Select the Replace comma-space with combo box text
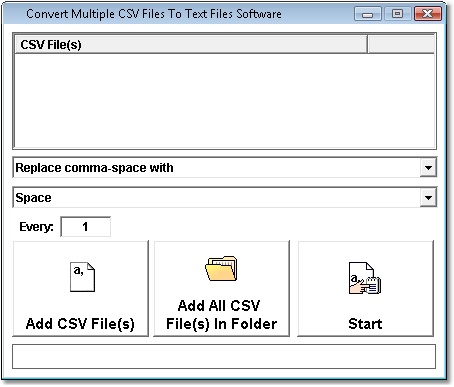This screenshot has height=387, width=454. 94,168
